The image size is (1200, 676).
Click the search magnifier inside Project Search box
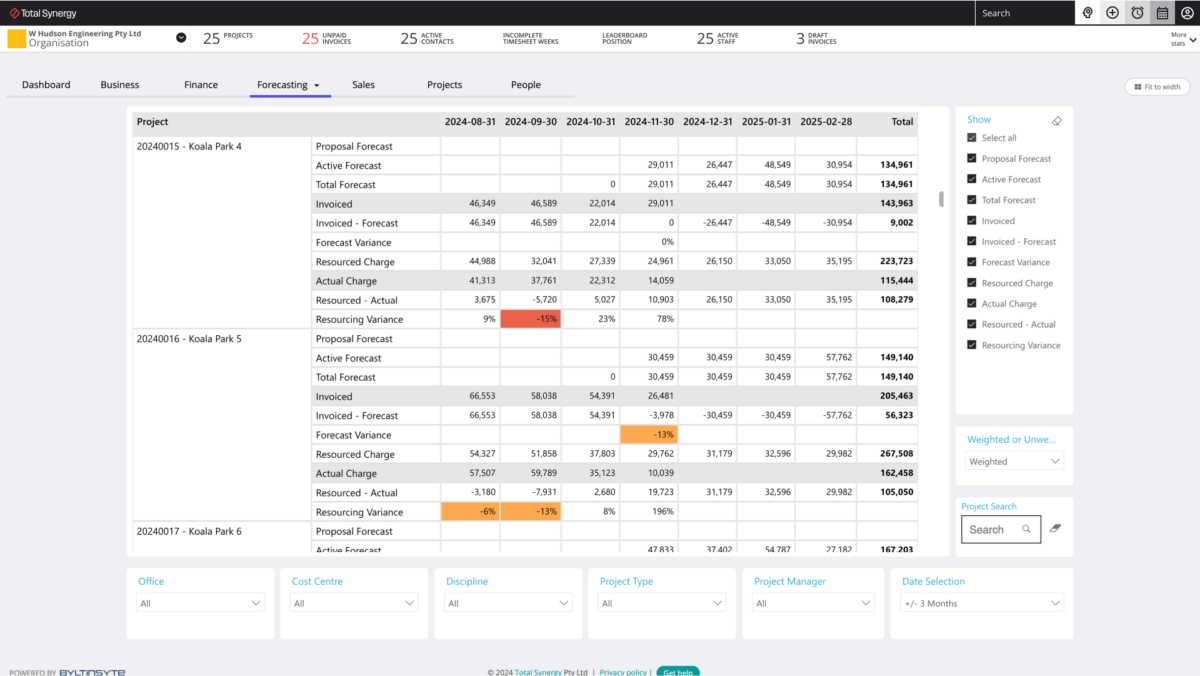(x=1027, y=529)
